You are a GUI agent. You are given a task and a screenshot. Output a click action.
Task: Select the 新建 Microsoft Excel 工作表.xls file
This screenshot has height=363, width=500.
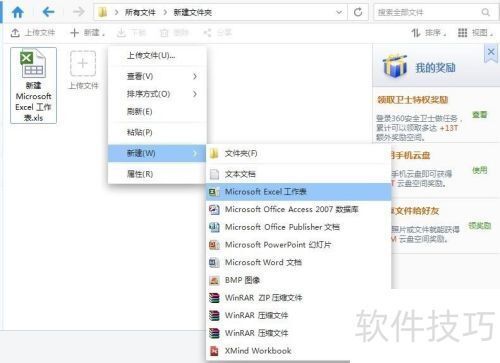click(33, 85)
